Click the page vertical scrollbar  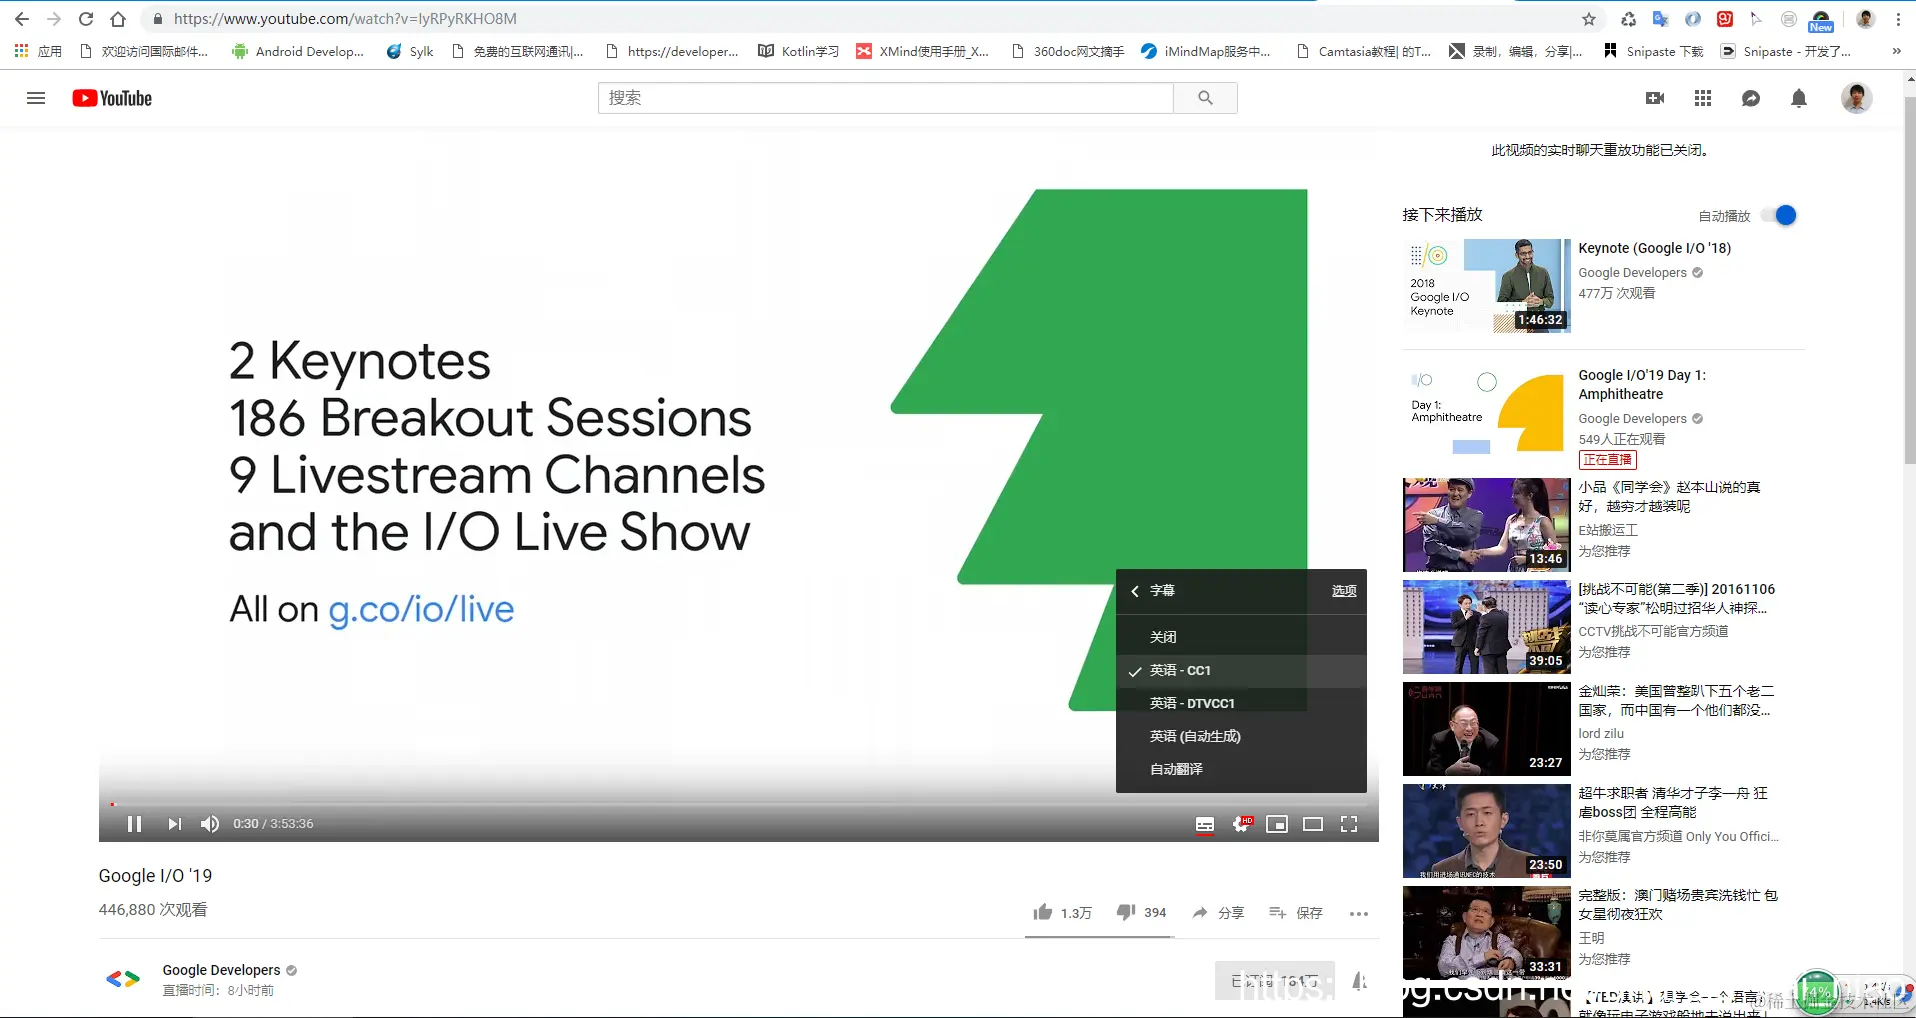click(x=1909, y=280)
